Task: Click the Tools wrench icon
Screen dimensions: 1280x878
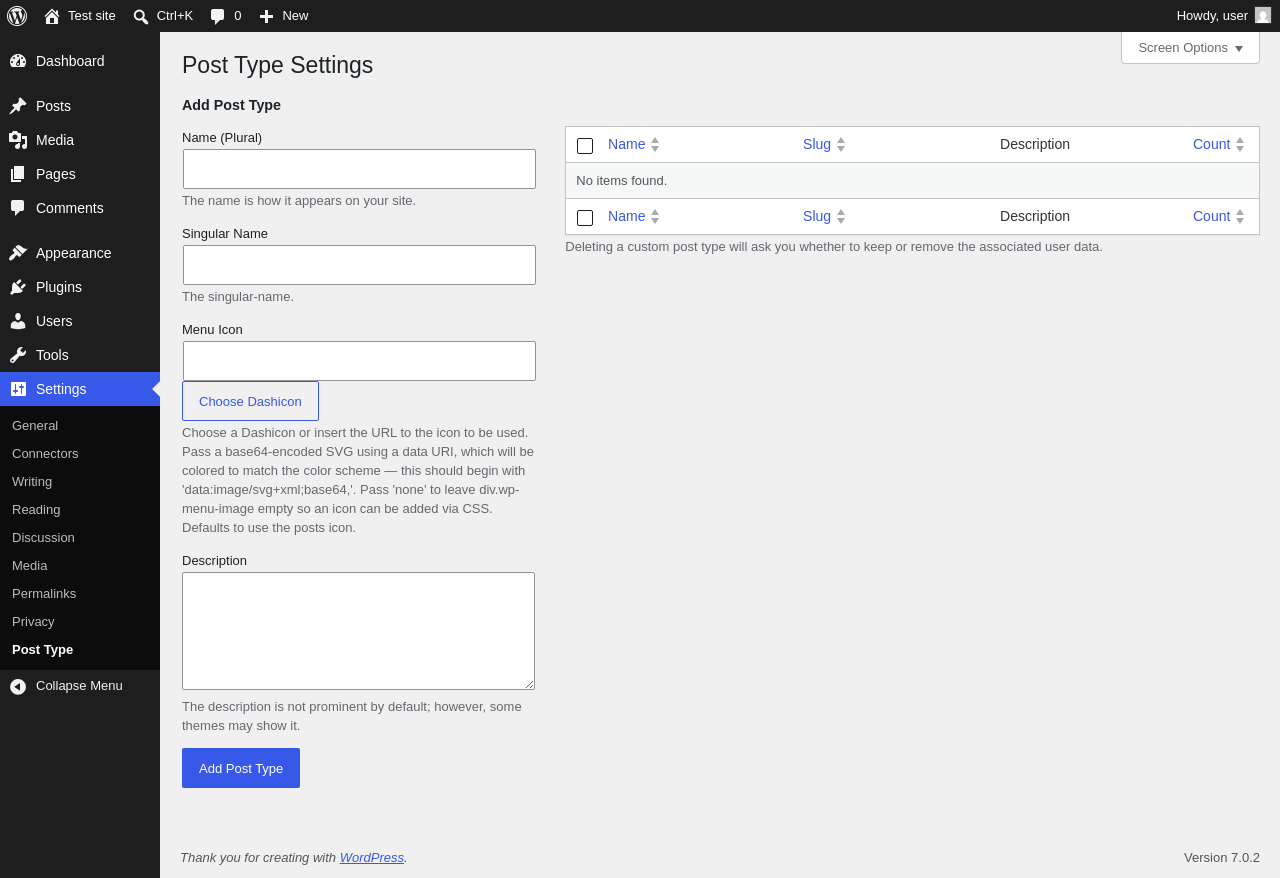Action: 18,355
